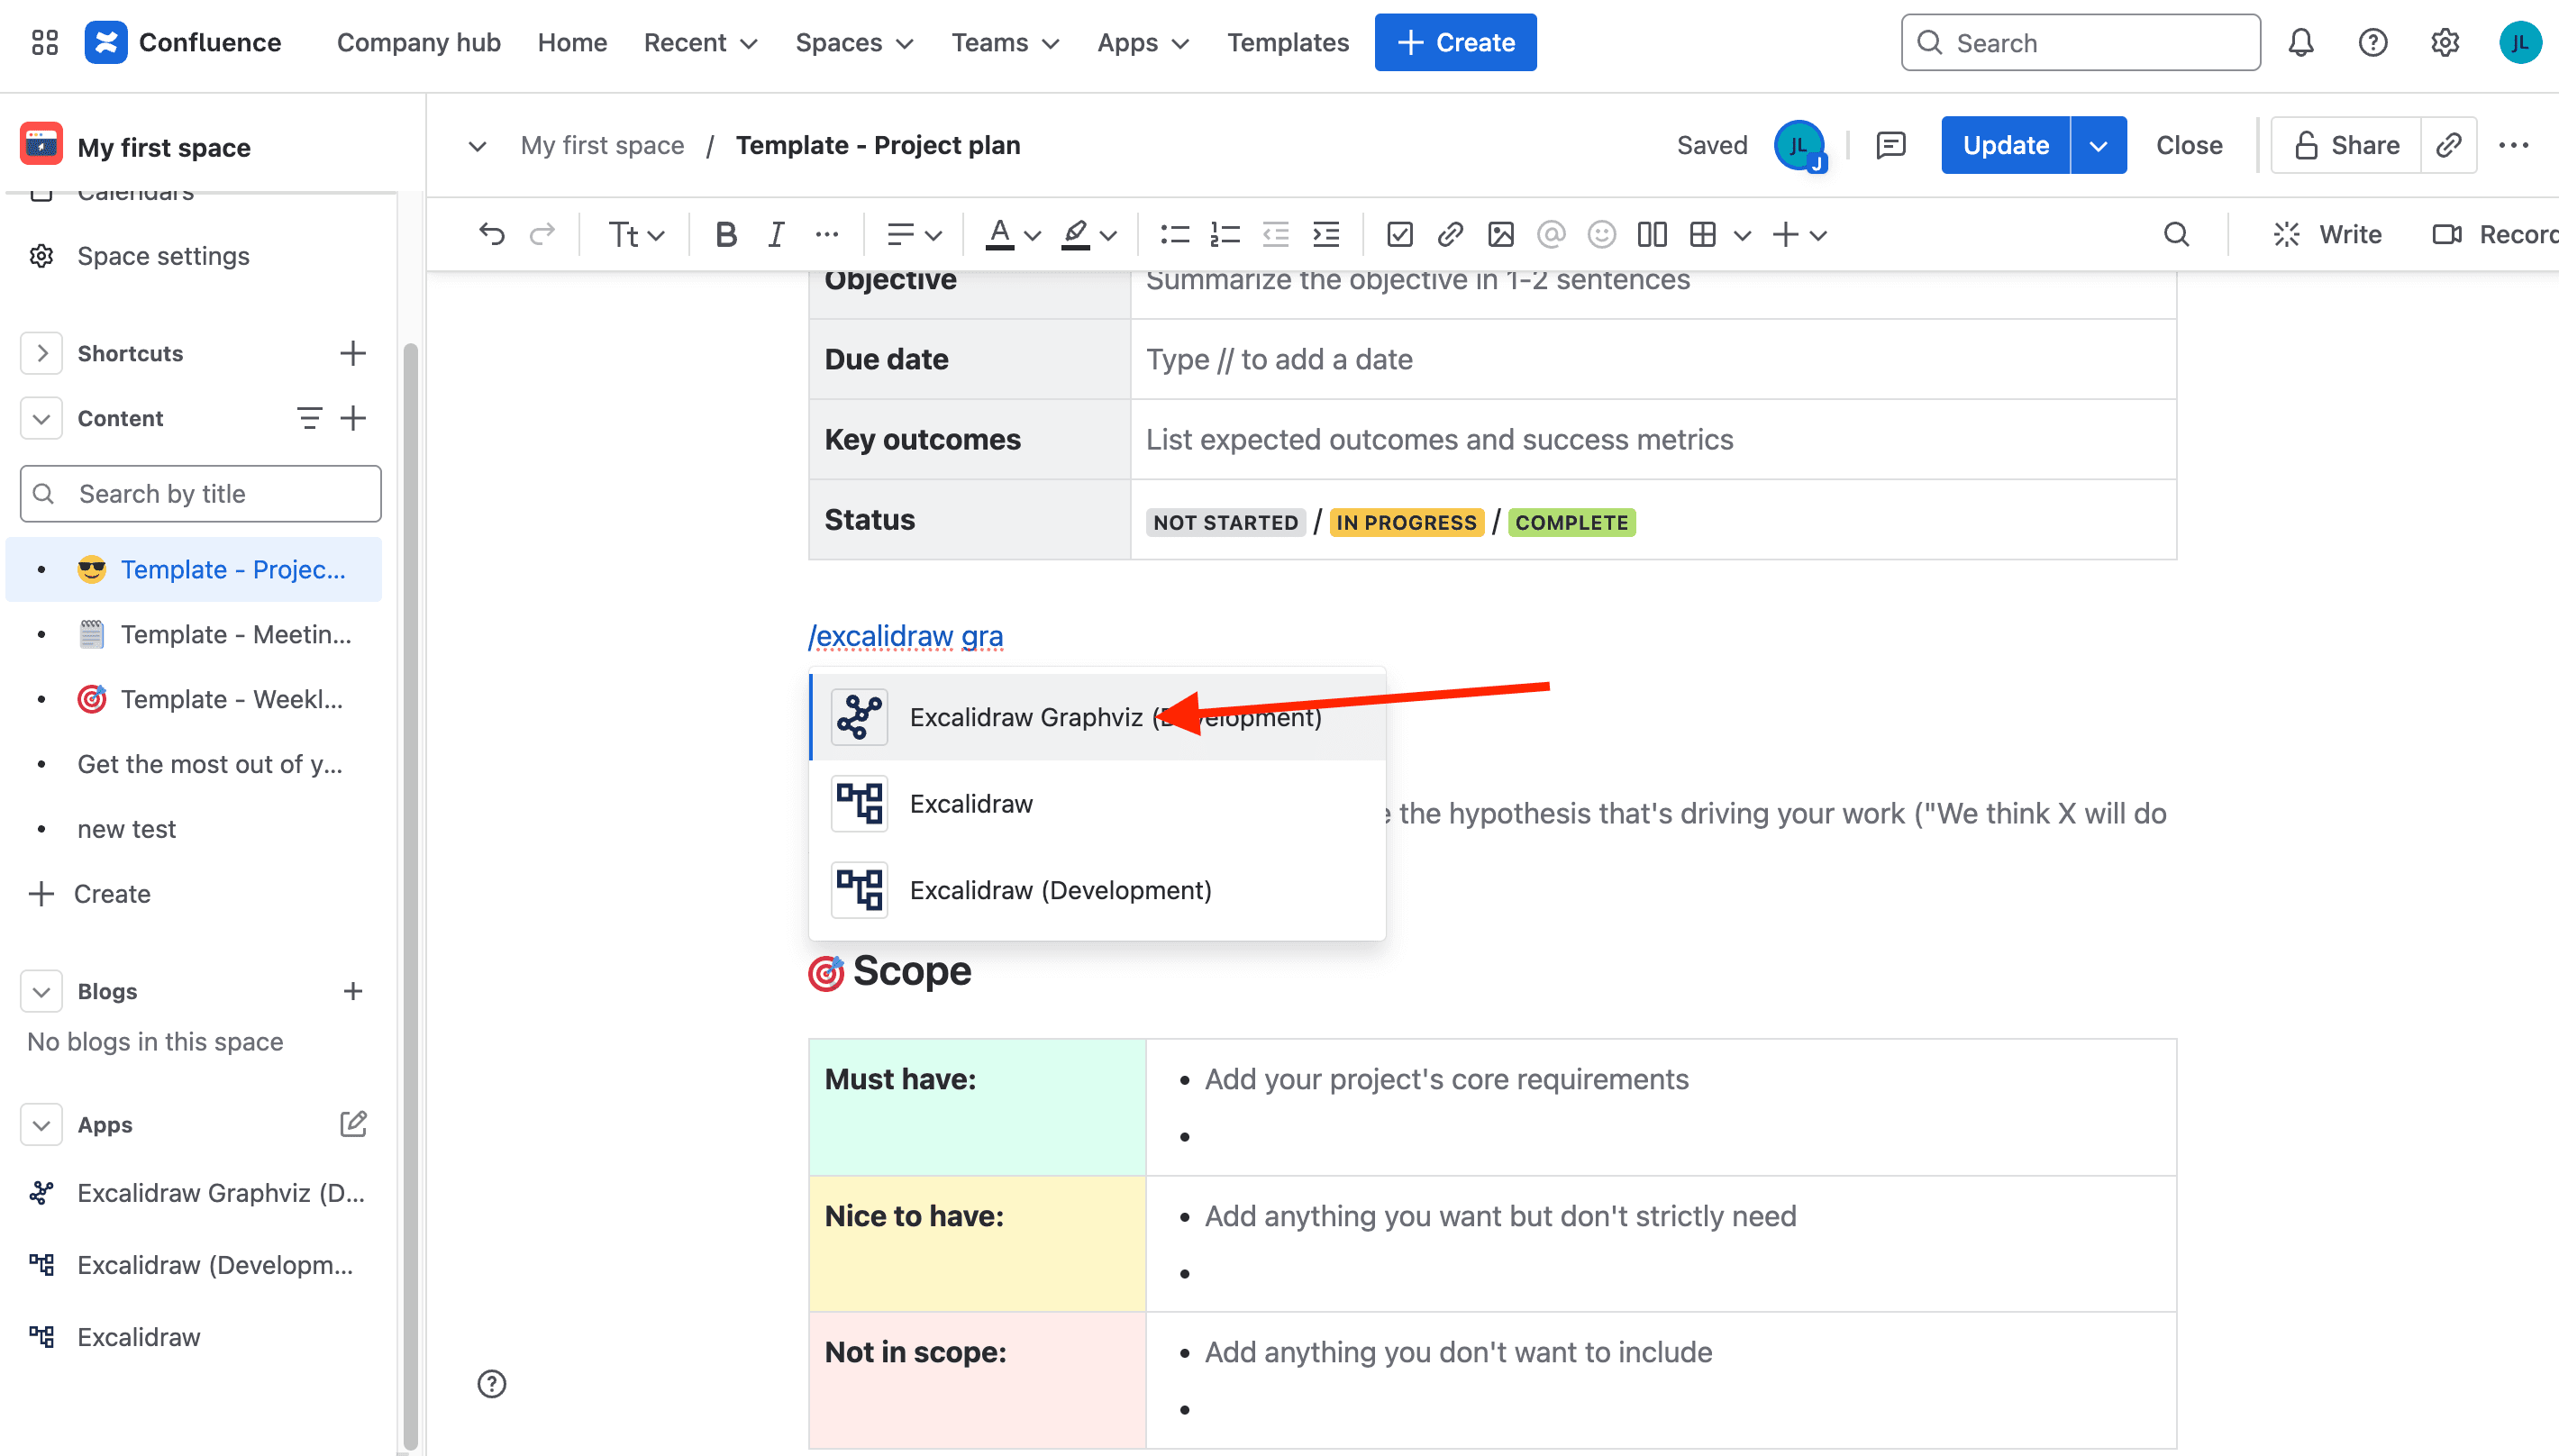Viewport: 2559px width, 1456px height.
Task: Toggle bold formatting
Action: (x=726, y=234)
